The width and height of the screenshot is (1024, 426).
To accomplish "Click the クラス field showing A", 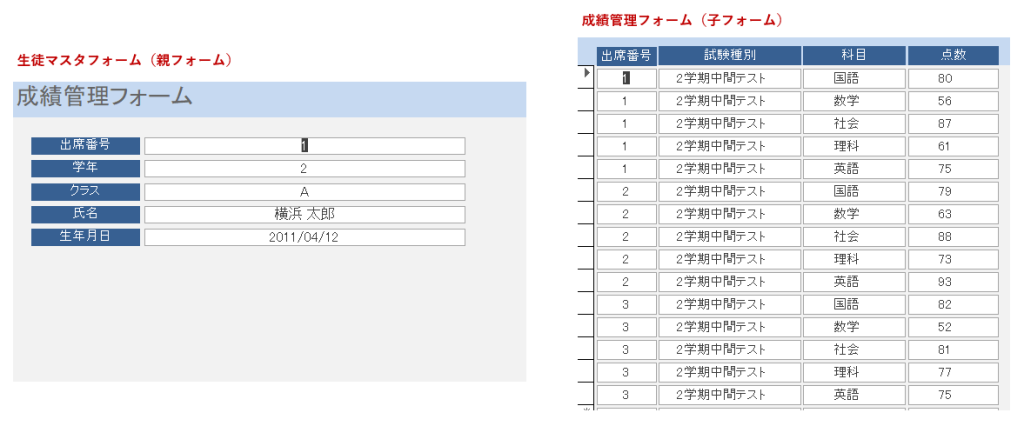I will [304, 191].
